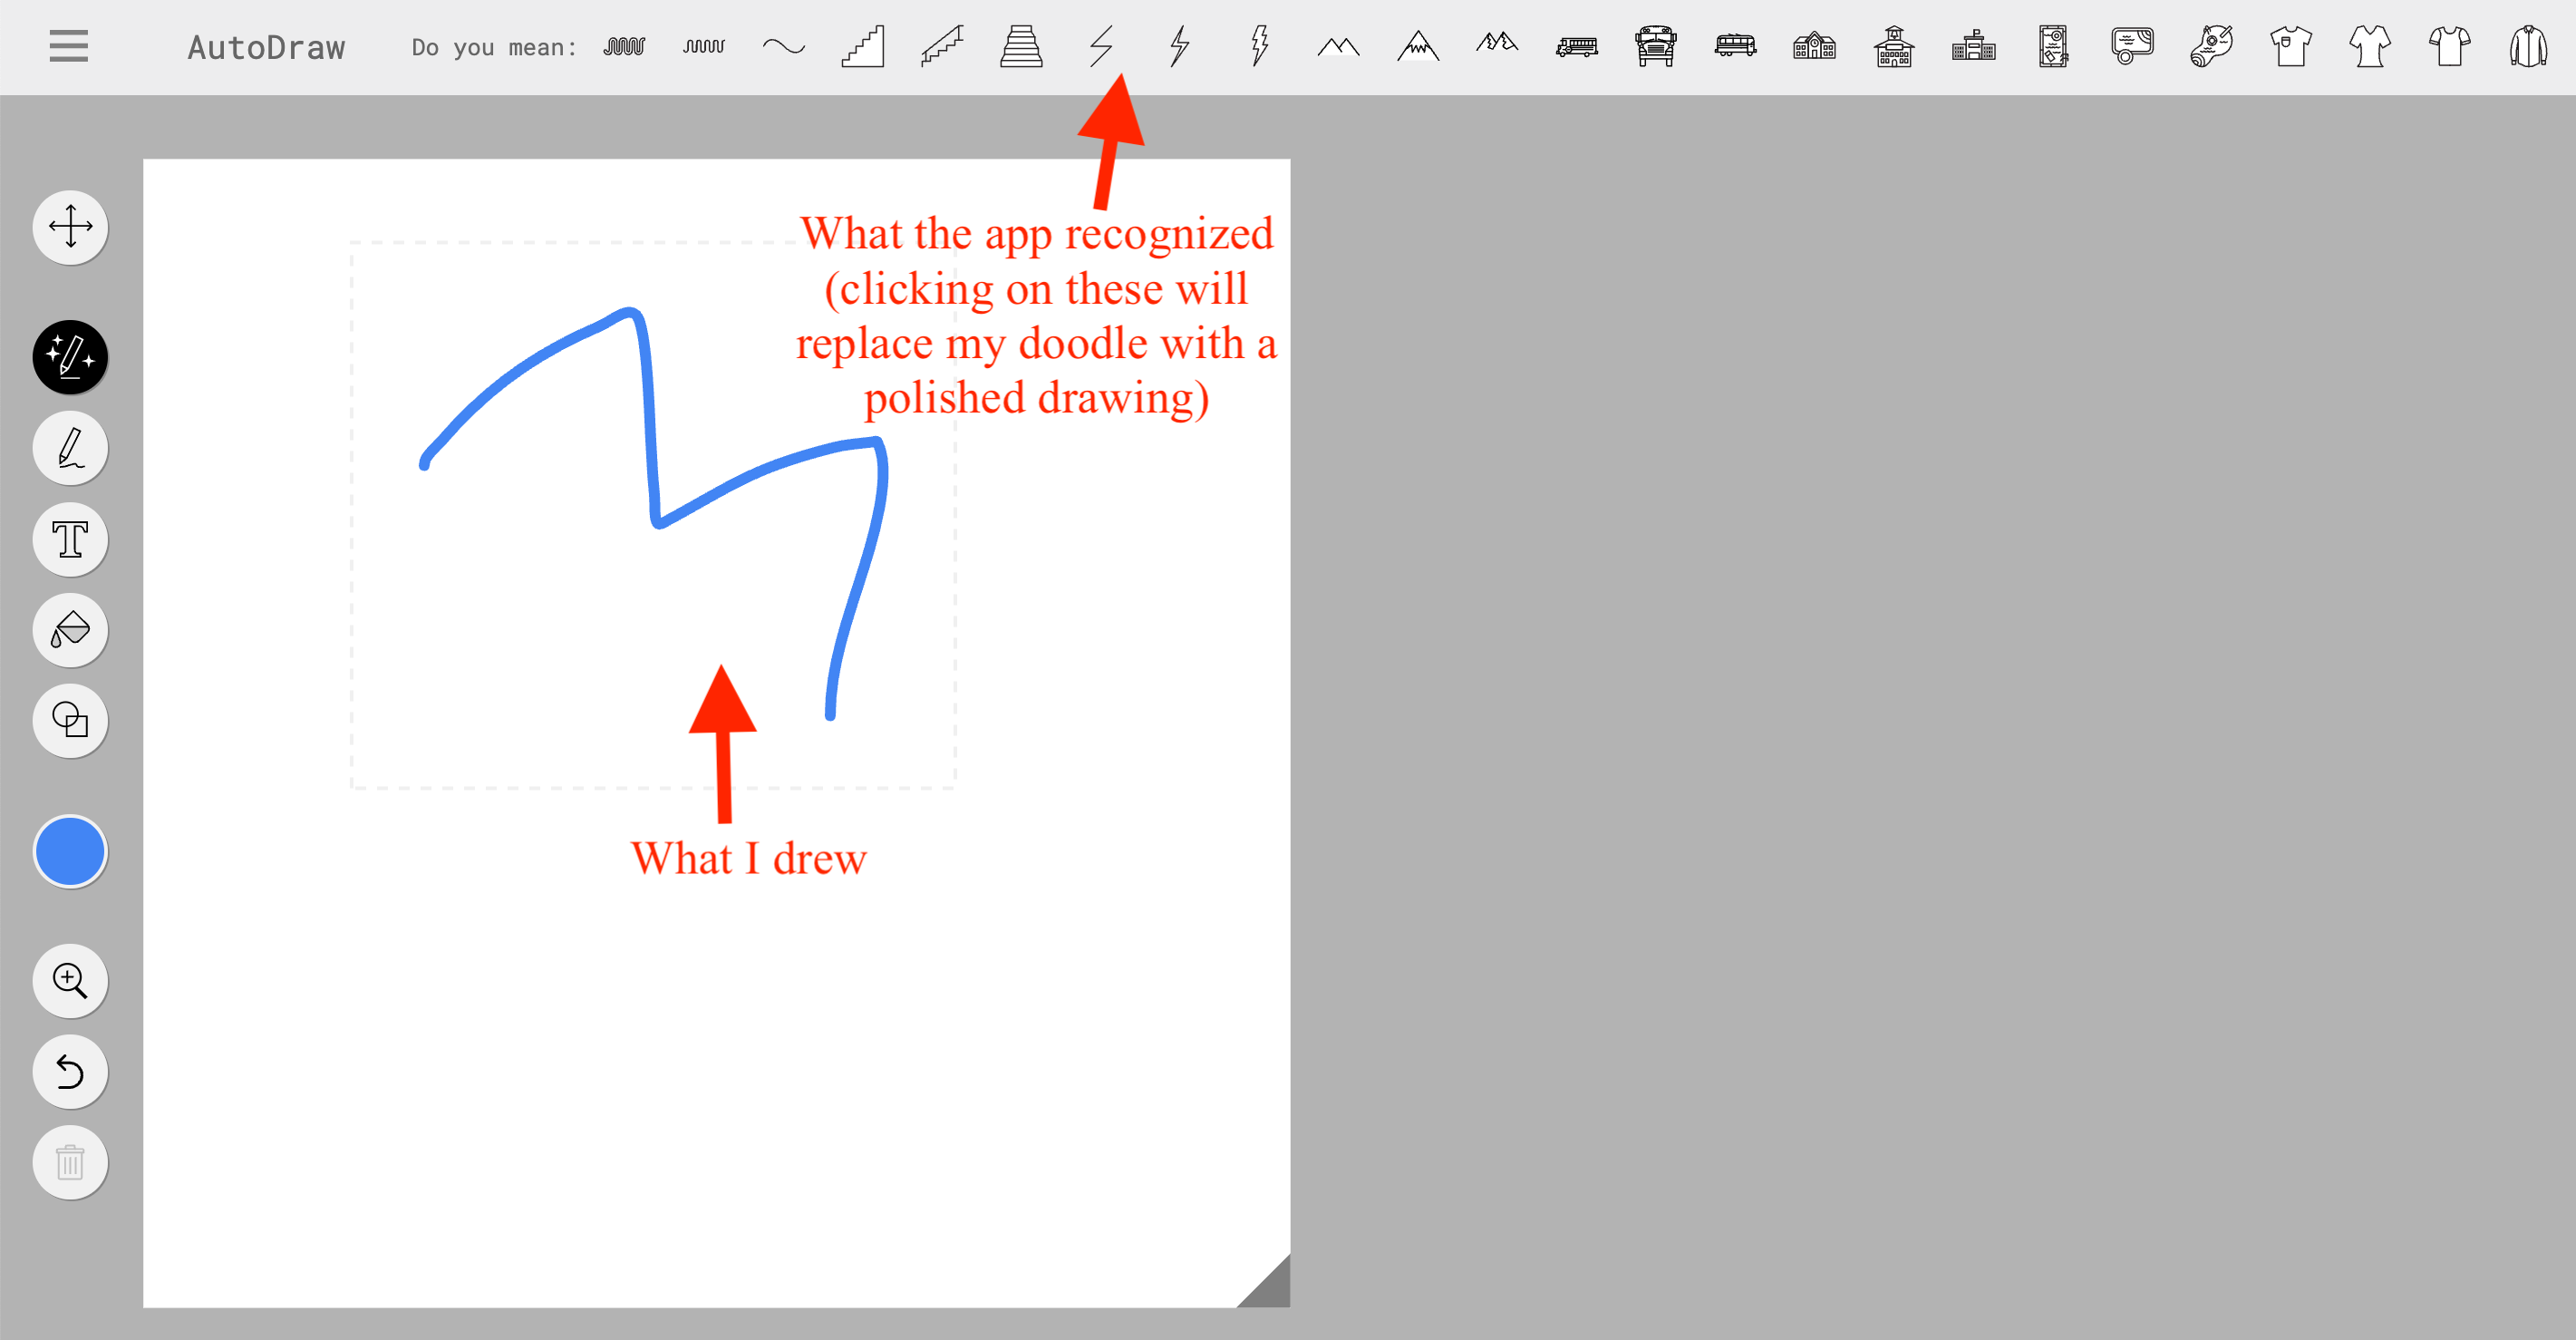Choose the thin squiggly wave suggestion

coord(704,46)
